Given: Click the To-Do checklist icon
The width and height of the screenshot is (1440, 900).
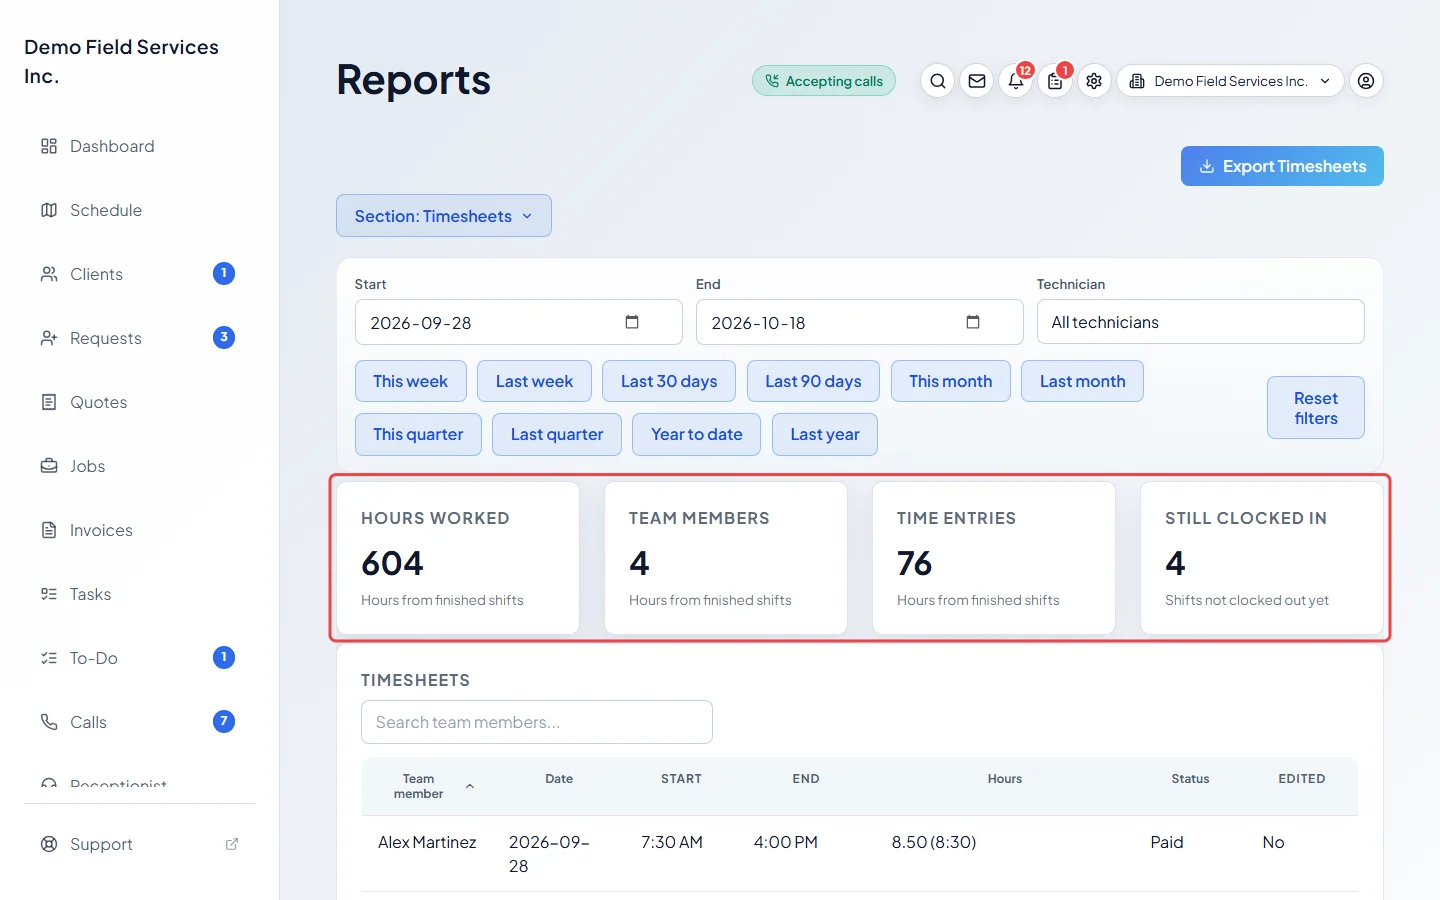Looking at the screenshot, I should tap(49, 658).
